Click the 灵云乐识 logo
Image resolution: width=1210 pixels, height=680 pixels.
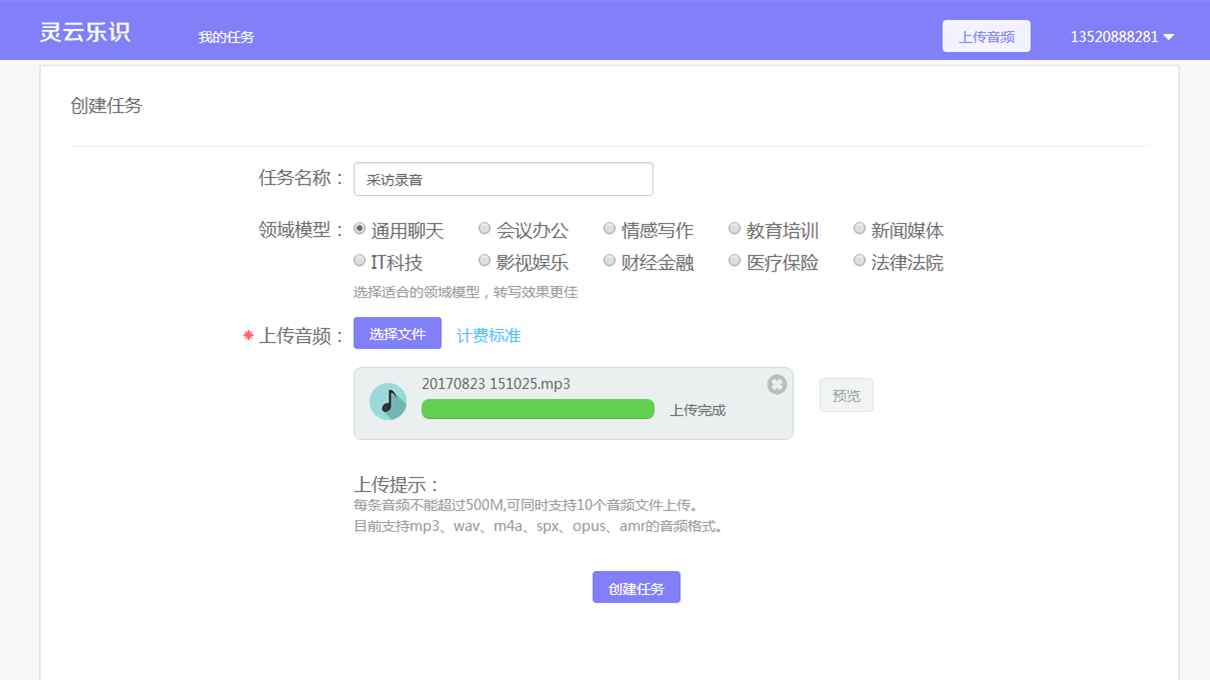pyautogui.click(x=85, y=32)
